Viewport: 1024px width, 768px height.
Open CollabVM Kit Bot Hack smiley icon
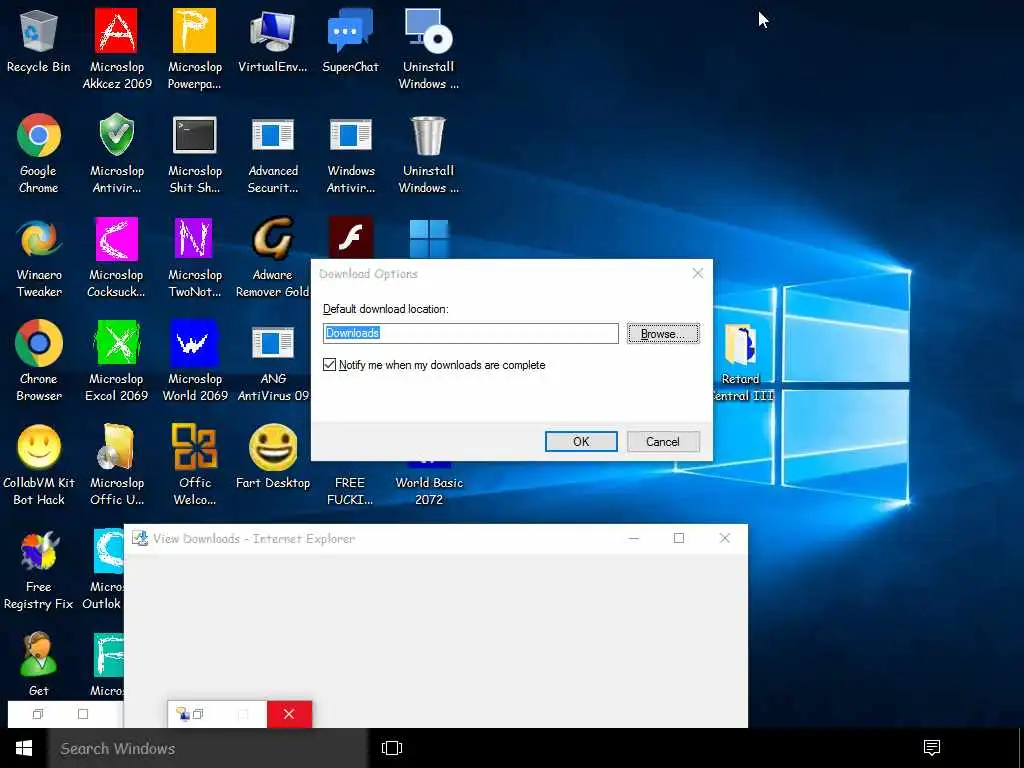pyautogui.click(x=39, y=465)
